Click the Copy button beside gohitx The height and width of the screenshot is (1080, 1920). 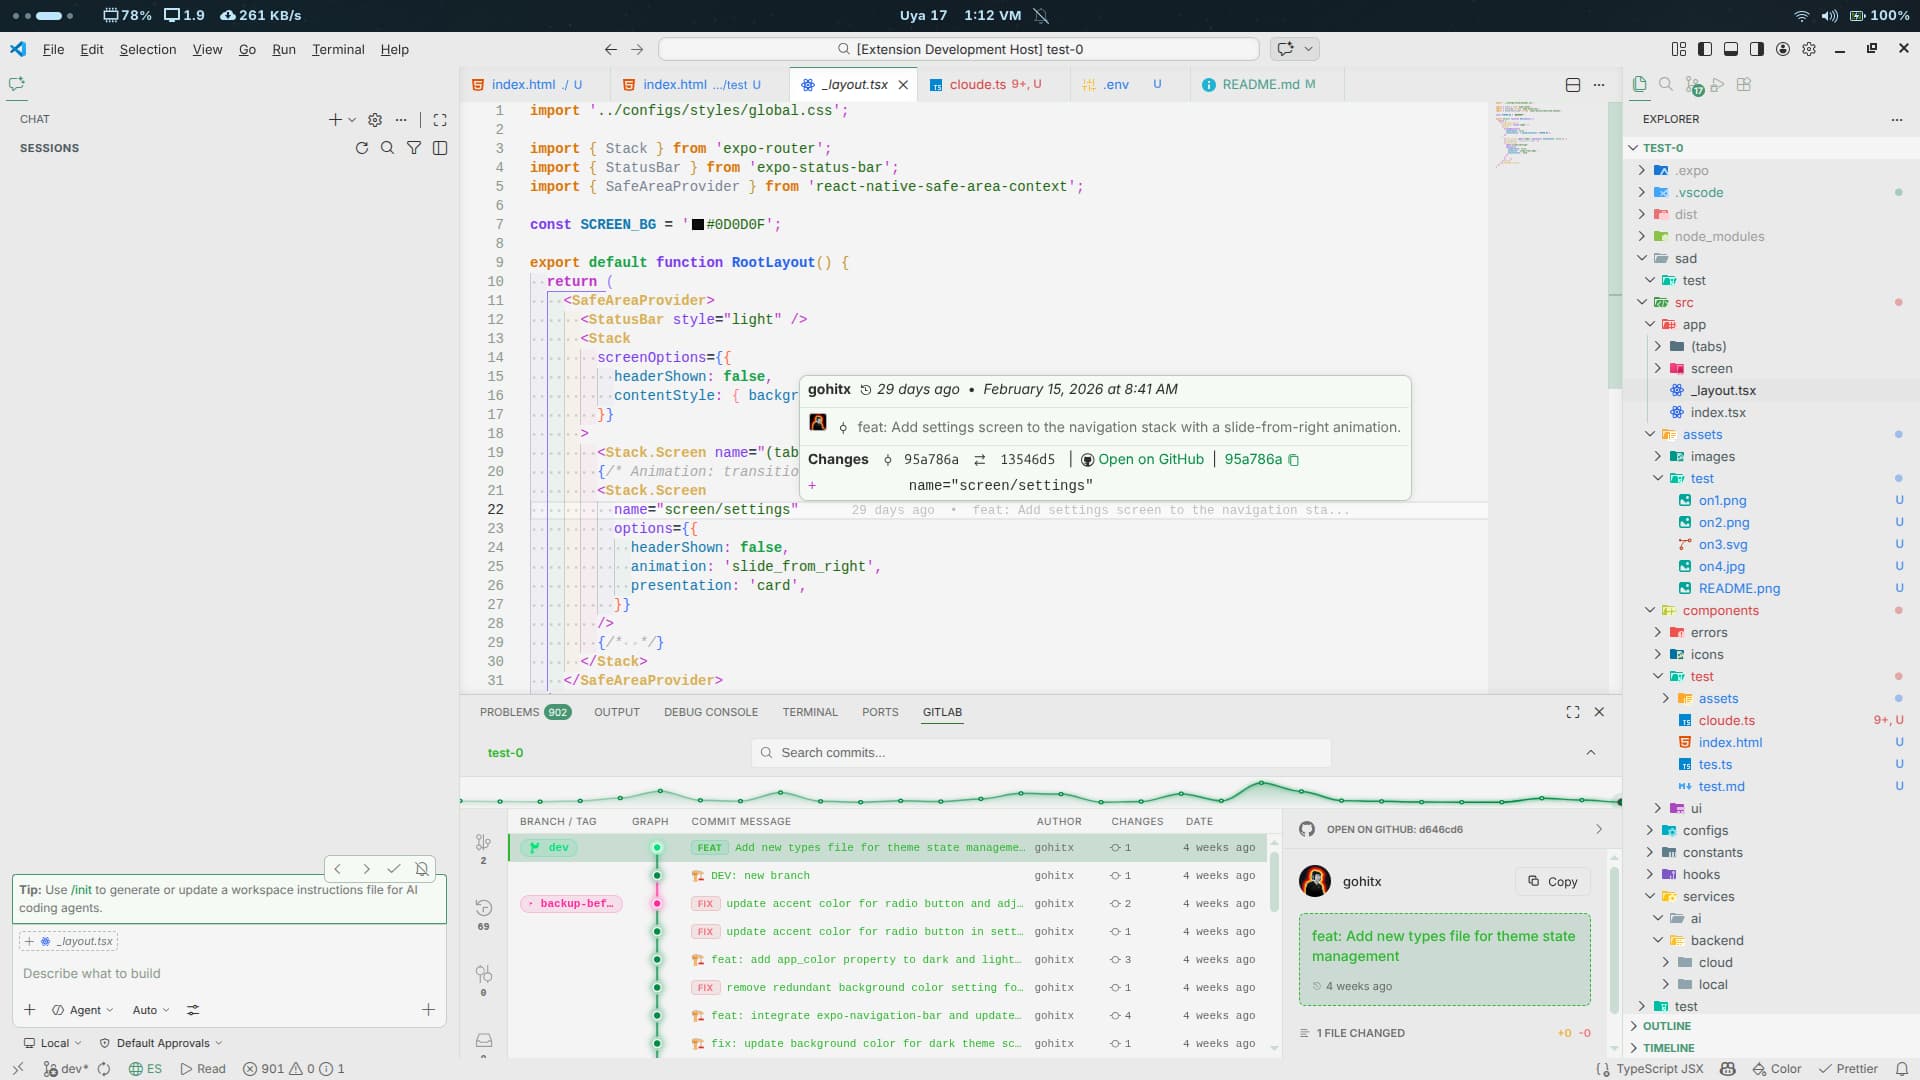tap(1553, 881)
